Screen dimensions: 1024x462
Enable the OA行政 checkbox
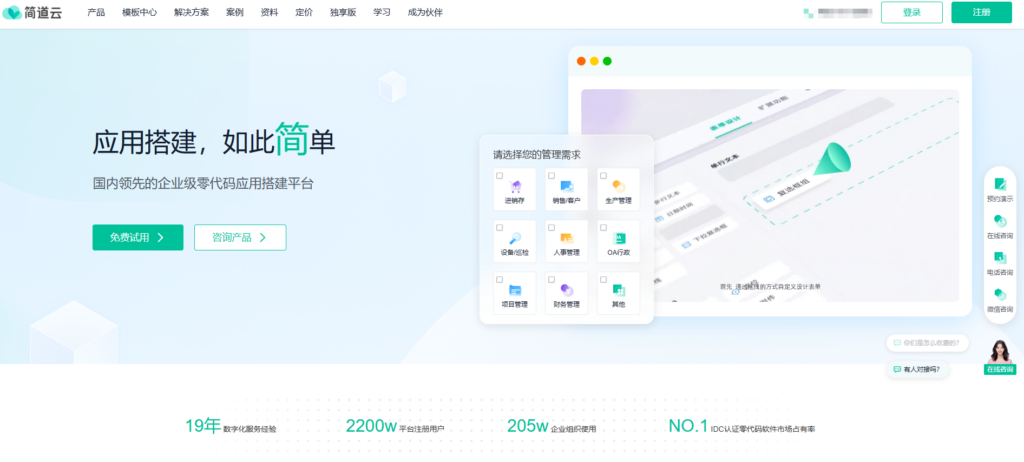(x=603, y=227)
